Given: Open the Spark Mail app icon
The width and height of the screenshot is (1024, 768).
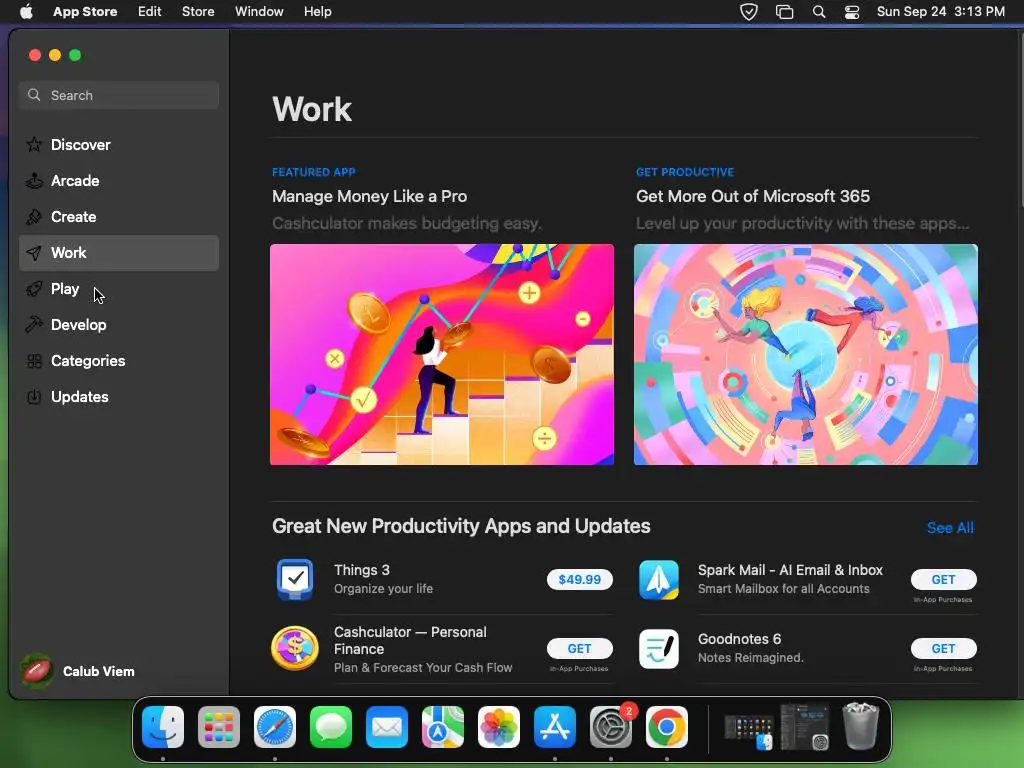Looking at the screenshot, I should click(x=659, y=579).
